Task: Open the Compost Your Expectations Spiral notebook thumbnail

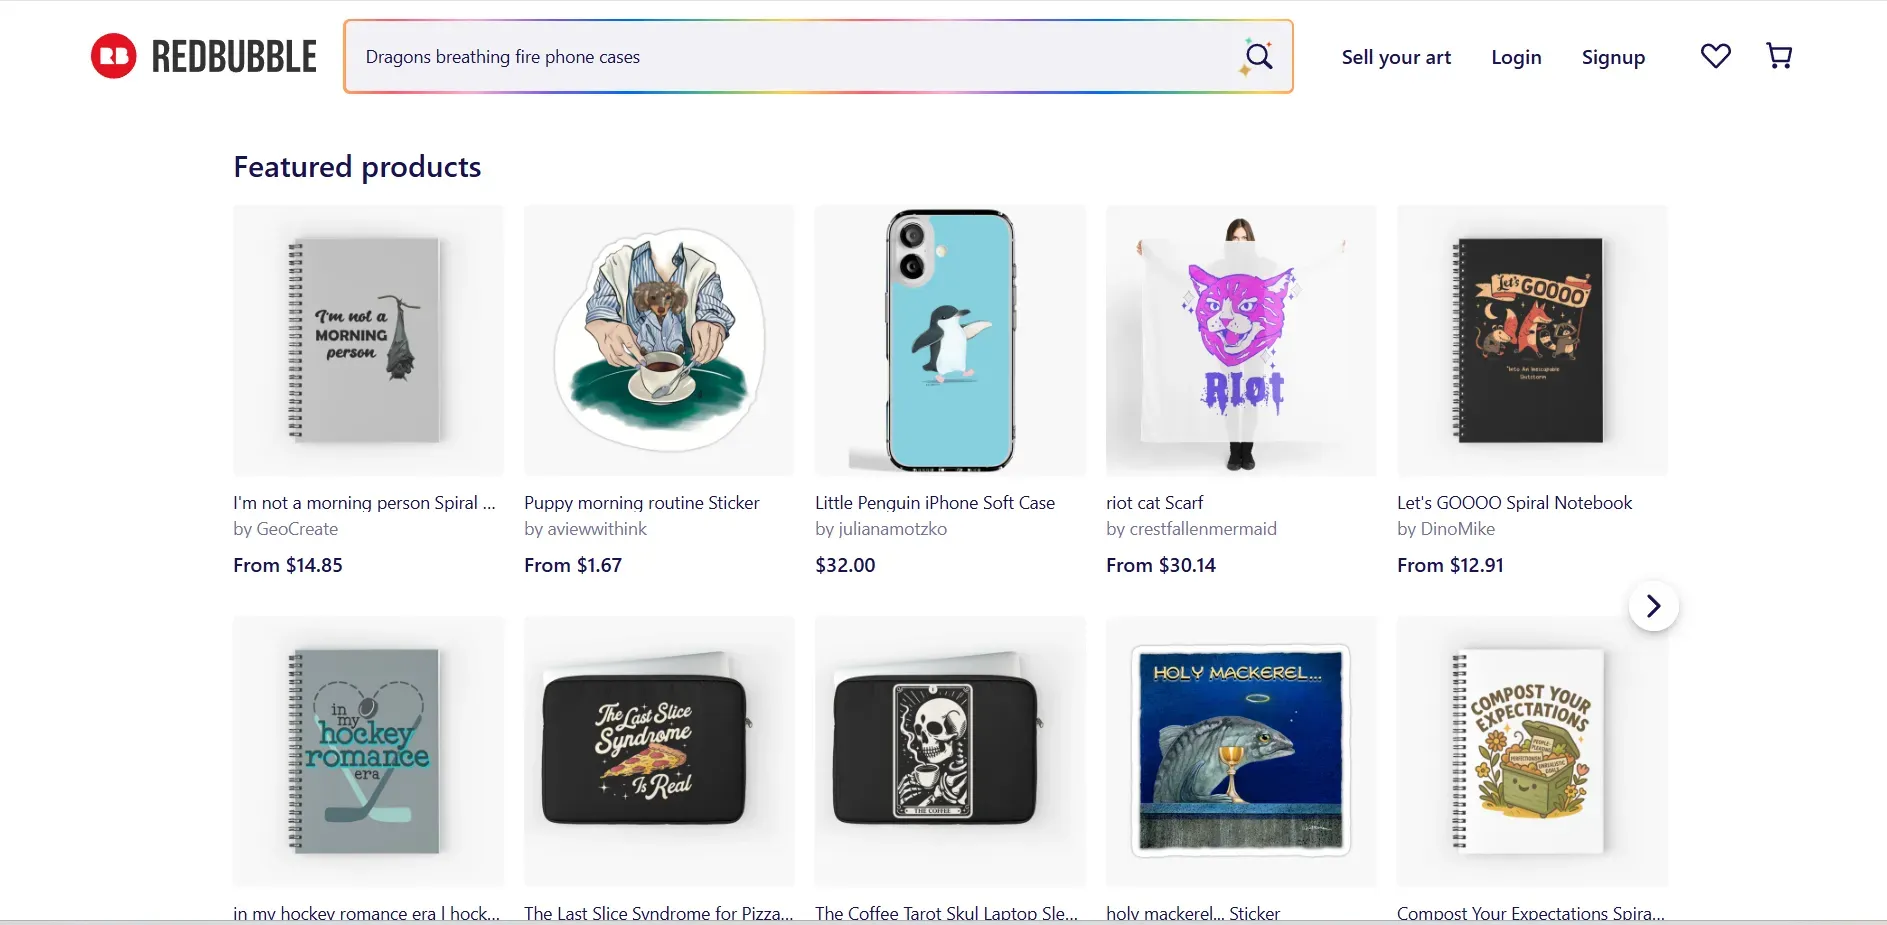Action: [1531, 752]
